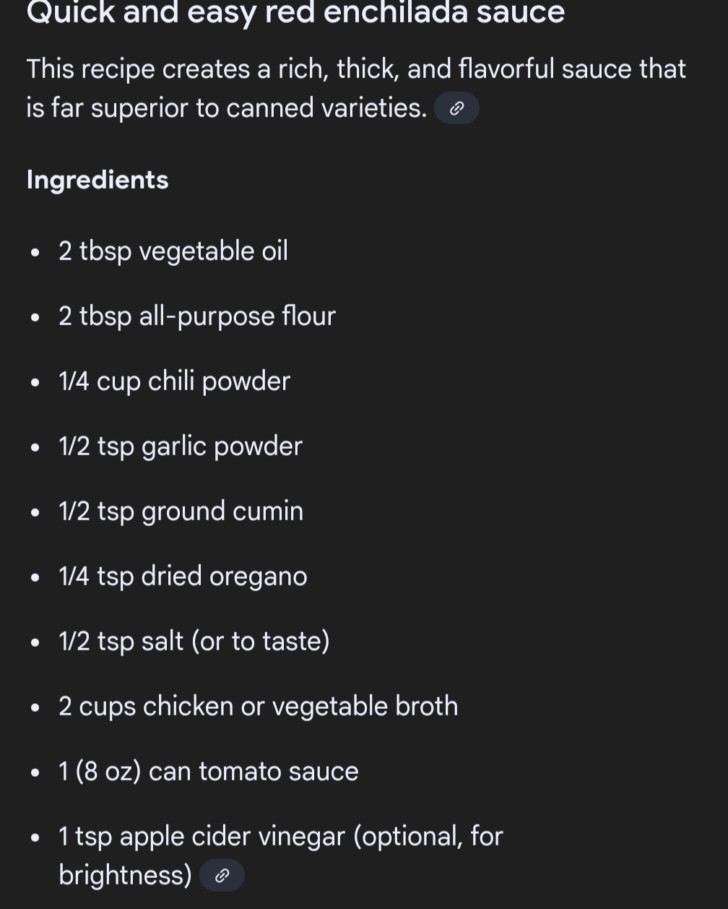Select the recipe description paragraph text
The height and width of the screenshot is (909, 728).
[x=355, y=88]
